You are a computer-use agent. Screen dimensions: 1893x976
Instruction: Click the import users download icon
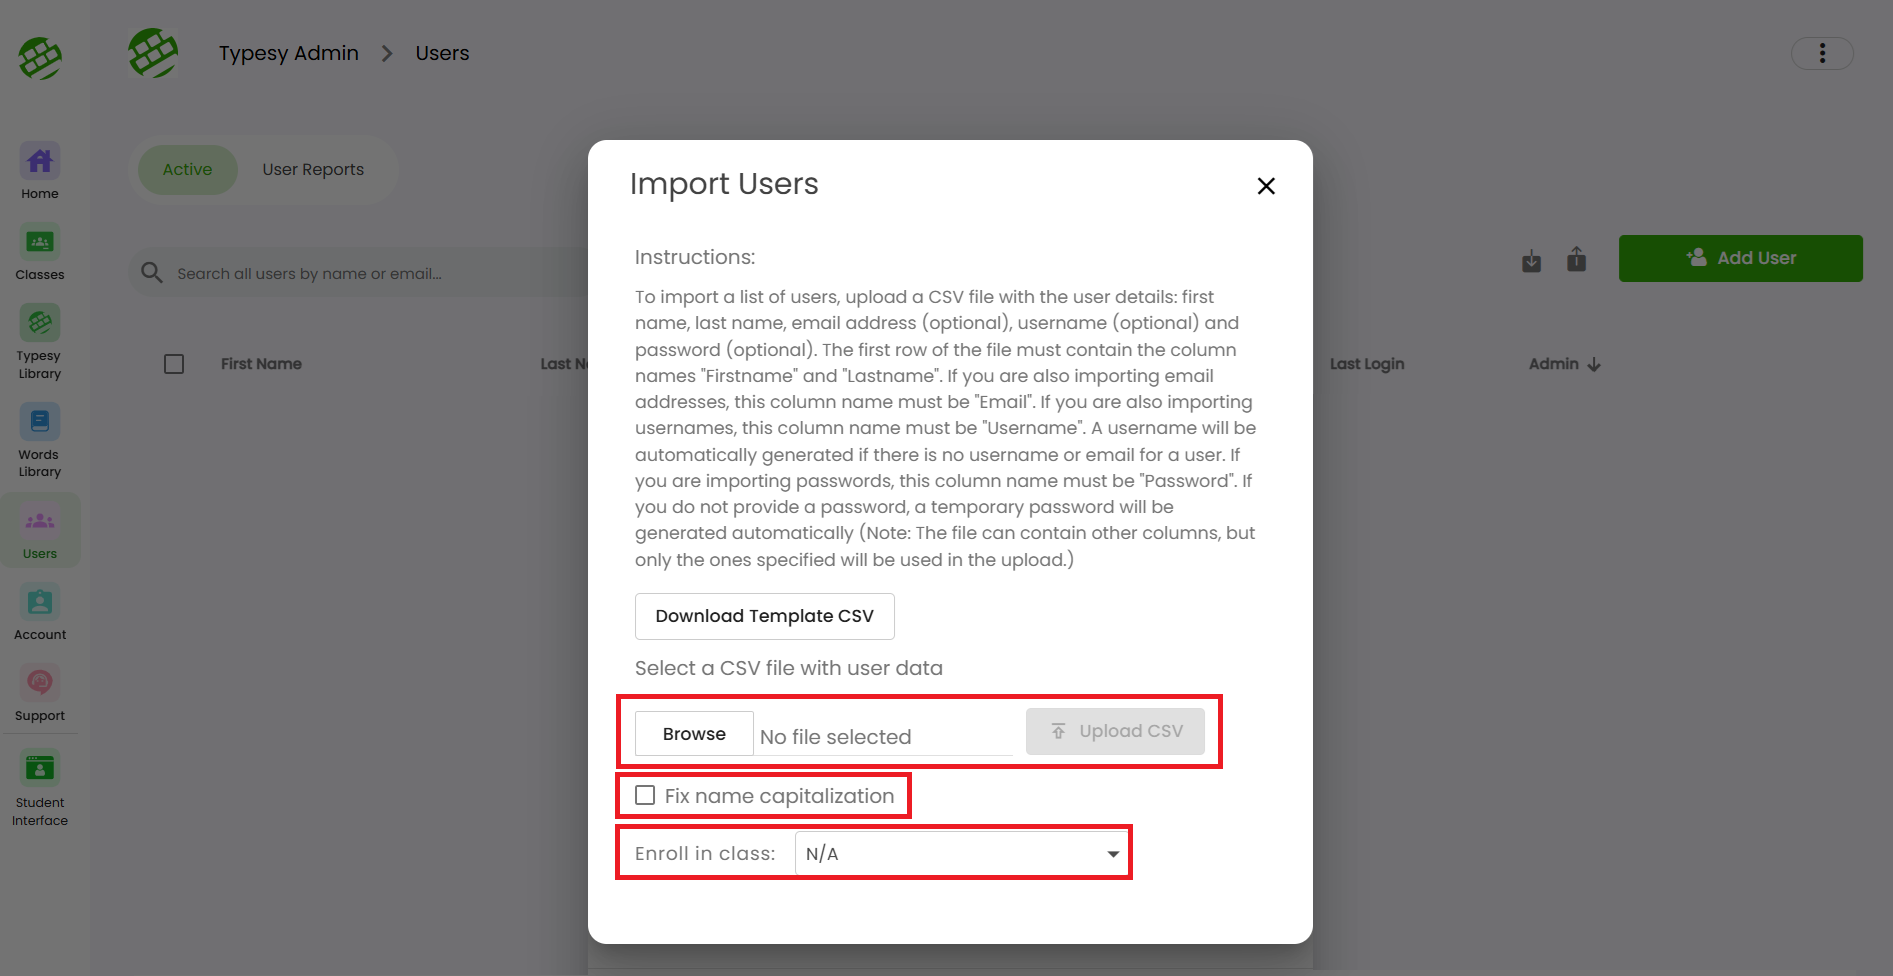tap(1531, 261)
